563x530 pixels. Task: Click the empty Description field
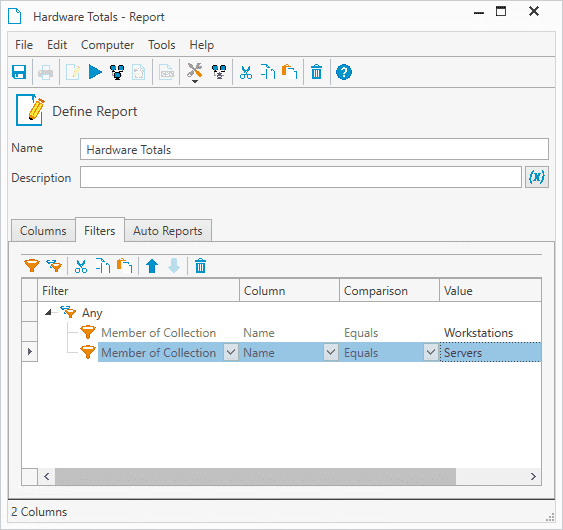tap(301, 177)
